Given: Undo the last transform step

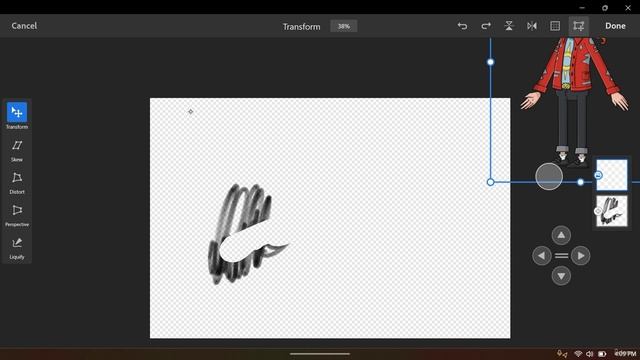Looking at the screenshot, I should tap(462, 26).
